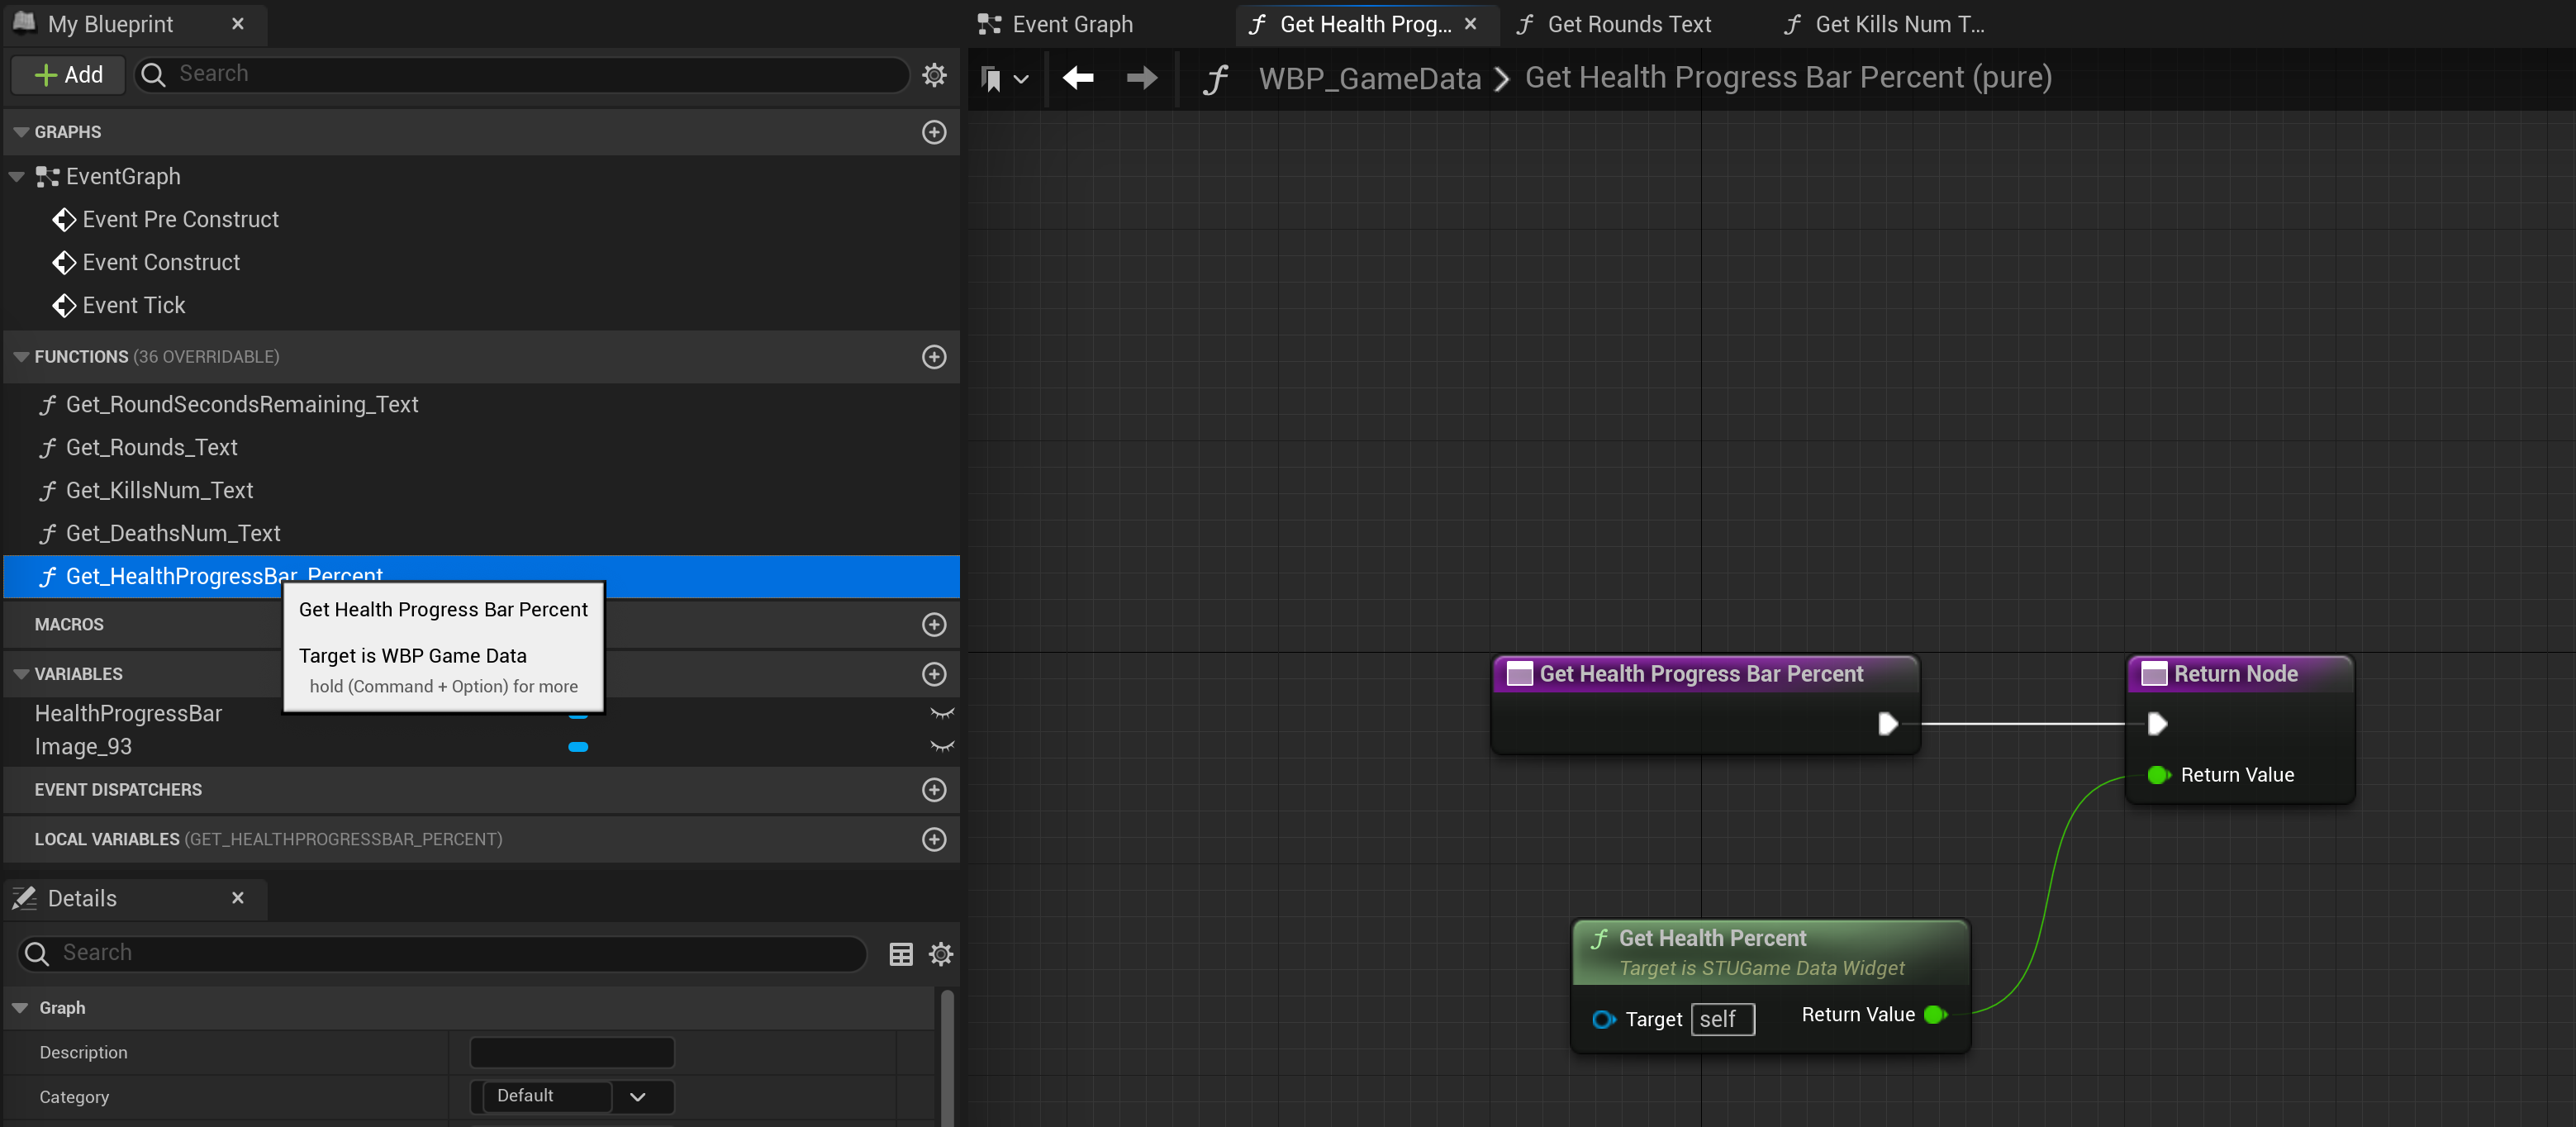Click the Details panel scrollbar
Image resolution: width=2576 pixels, height=1127 pixels.
[x=946, y=1056]
